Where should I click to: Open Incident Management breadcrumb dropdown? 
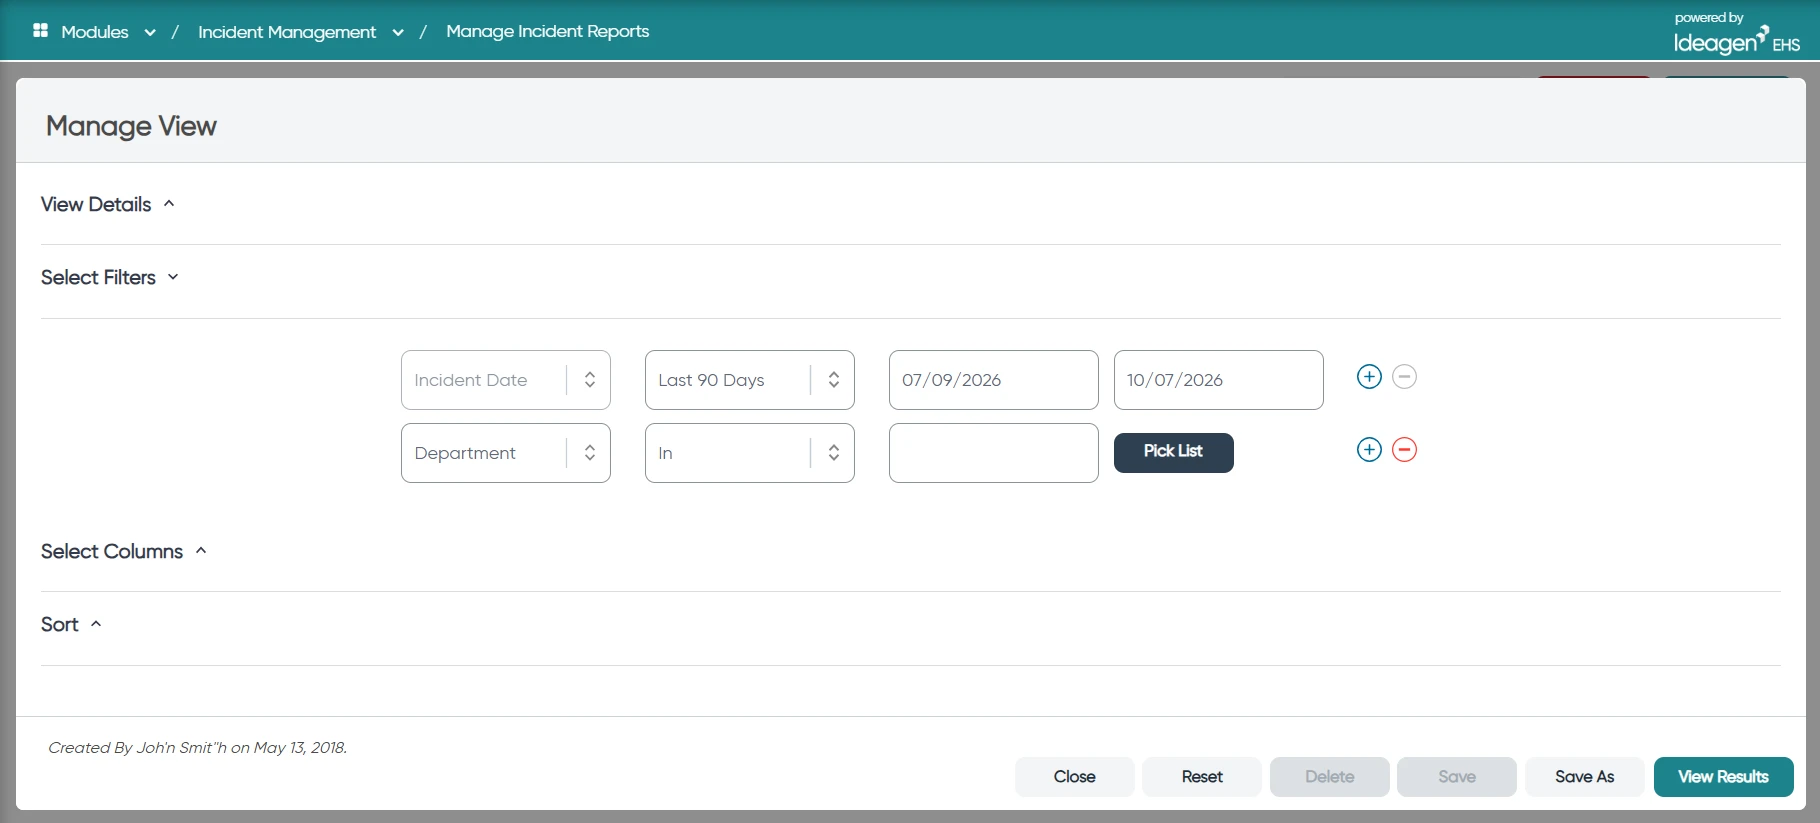398,32
